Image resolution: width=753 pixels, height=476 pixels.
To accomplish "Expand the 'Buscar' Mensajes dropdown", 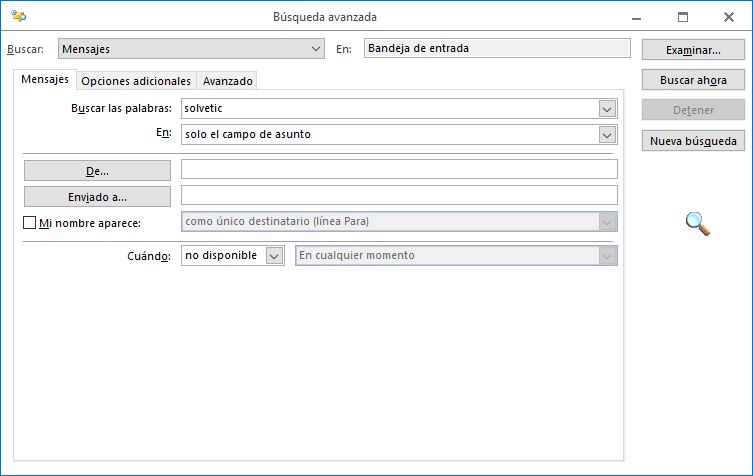I will pyautogui.click(x=316, y=48).
